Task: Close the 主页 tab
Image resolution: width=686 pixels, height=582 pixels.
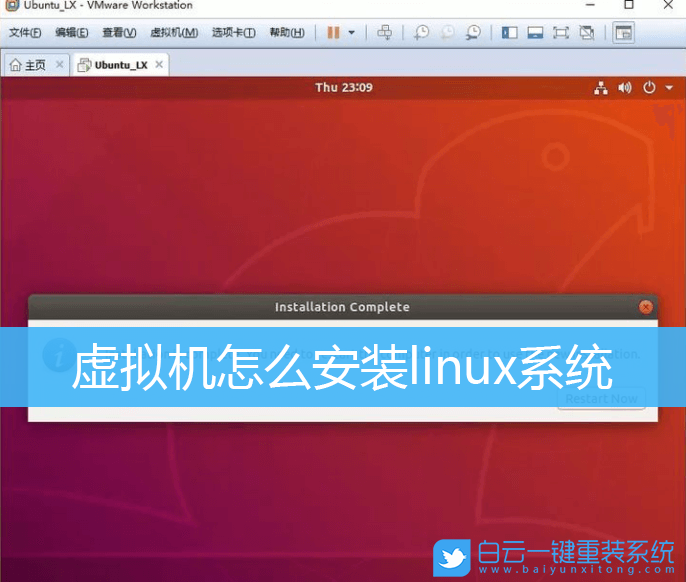Action: click(60, 65)
